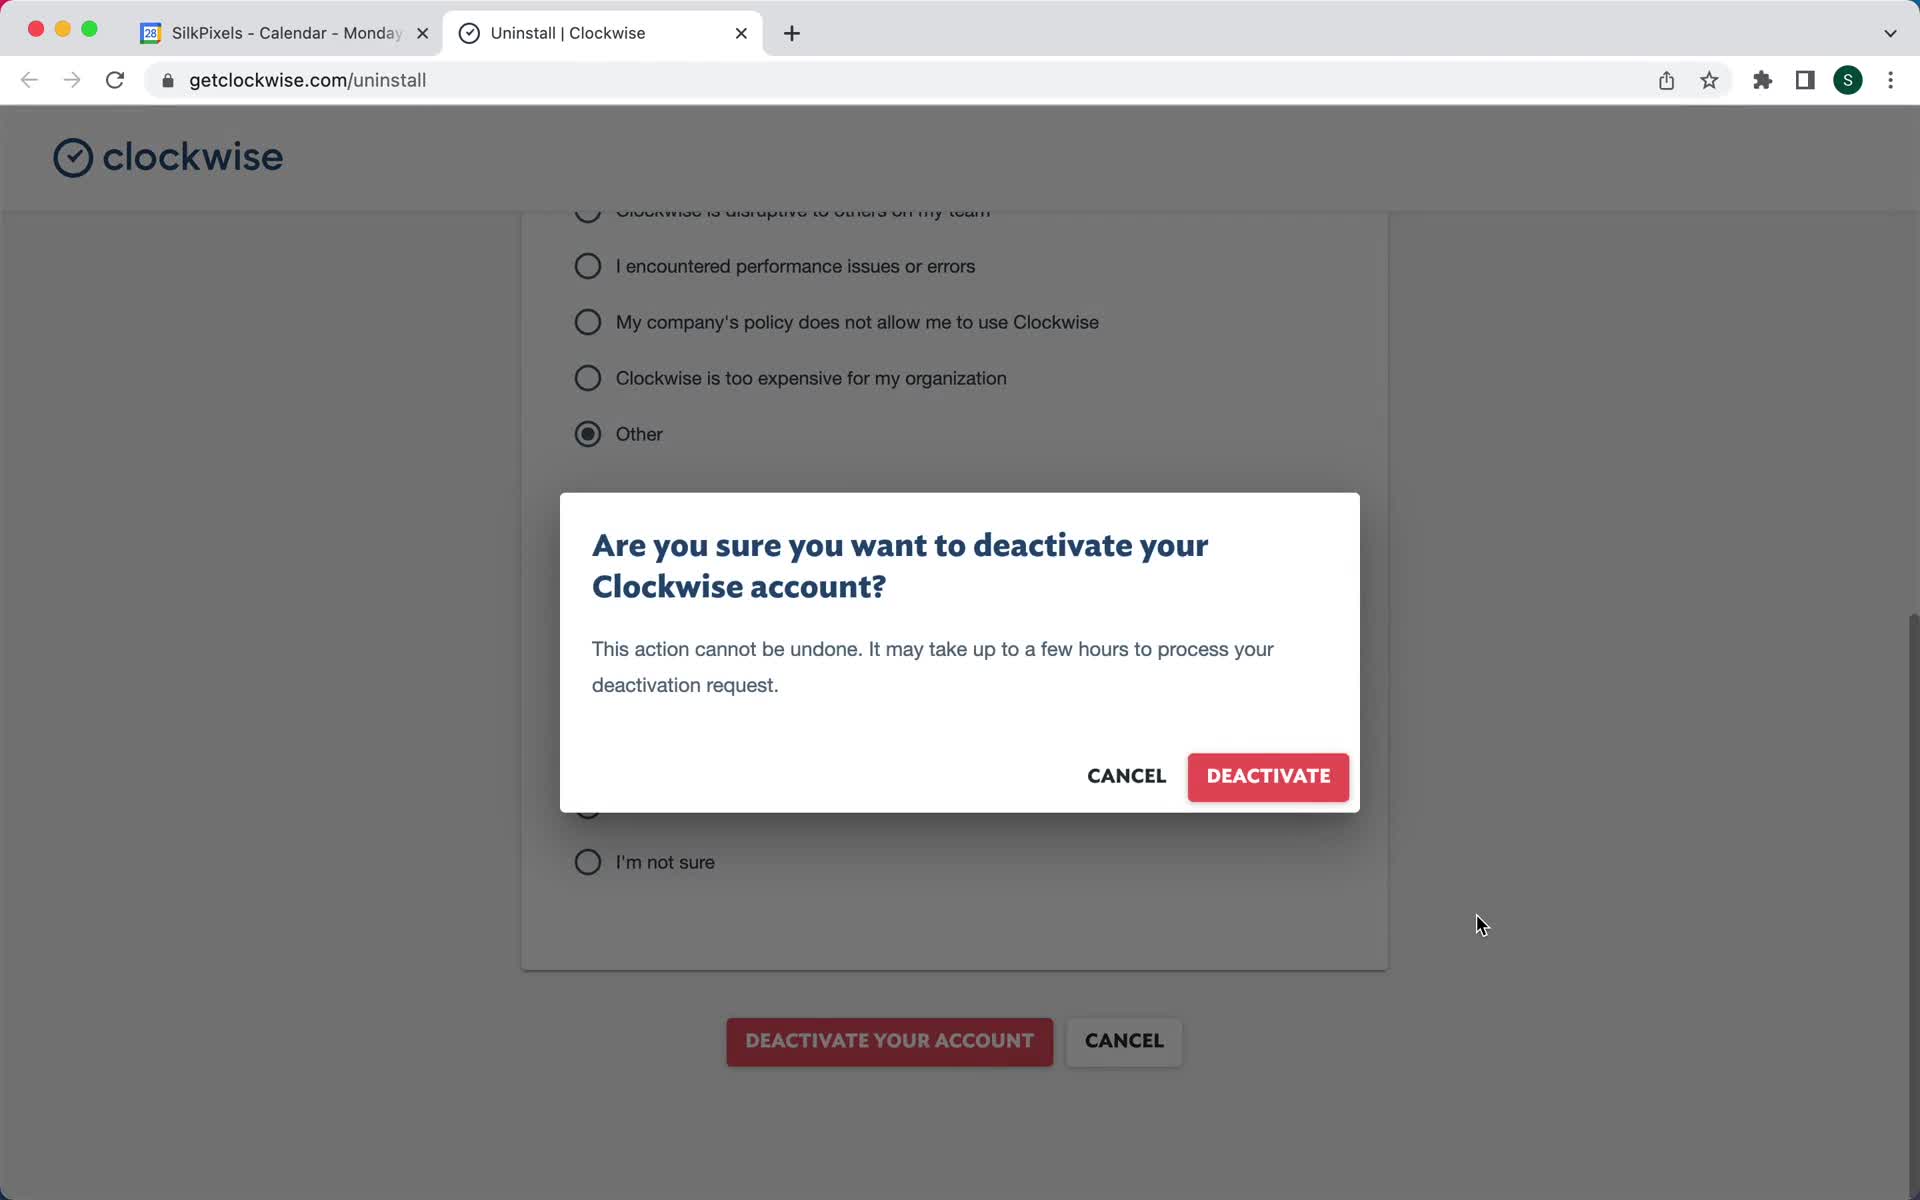Click the DEACTIVATE confirmation button
1920x1200 pixels.
click(1268, 776)
